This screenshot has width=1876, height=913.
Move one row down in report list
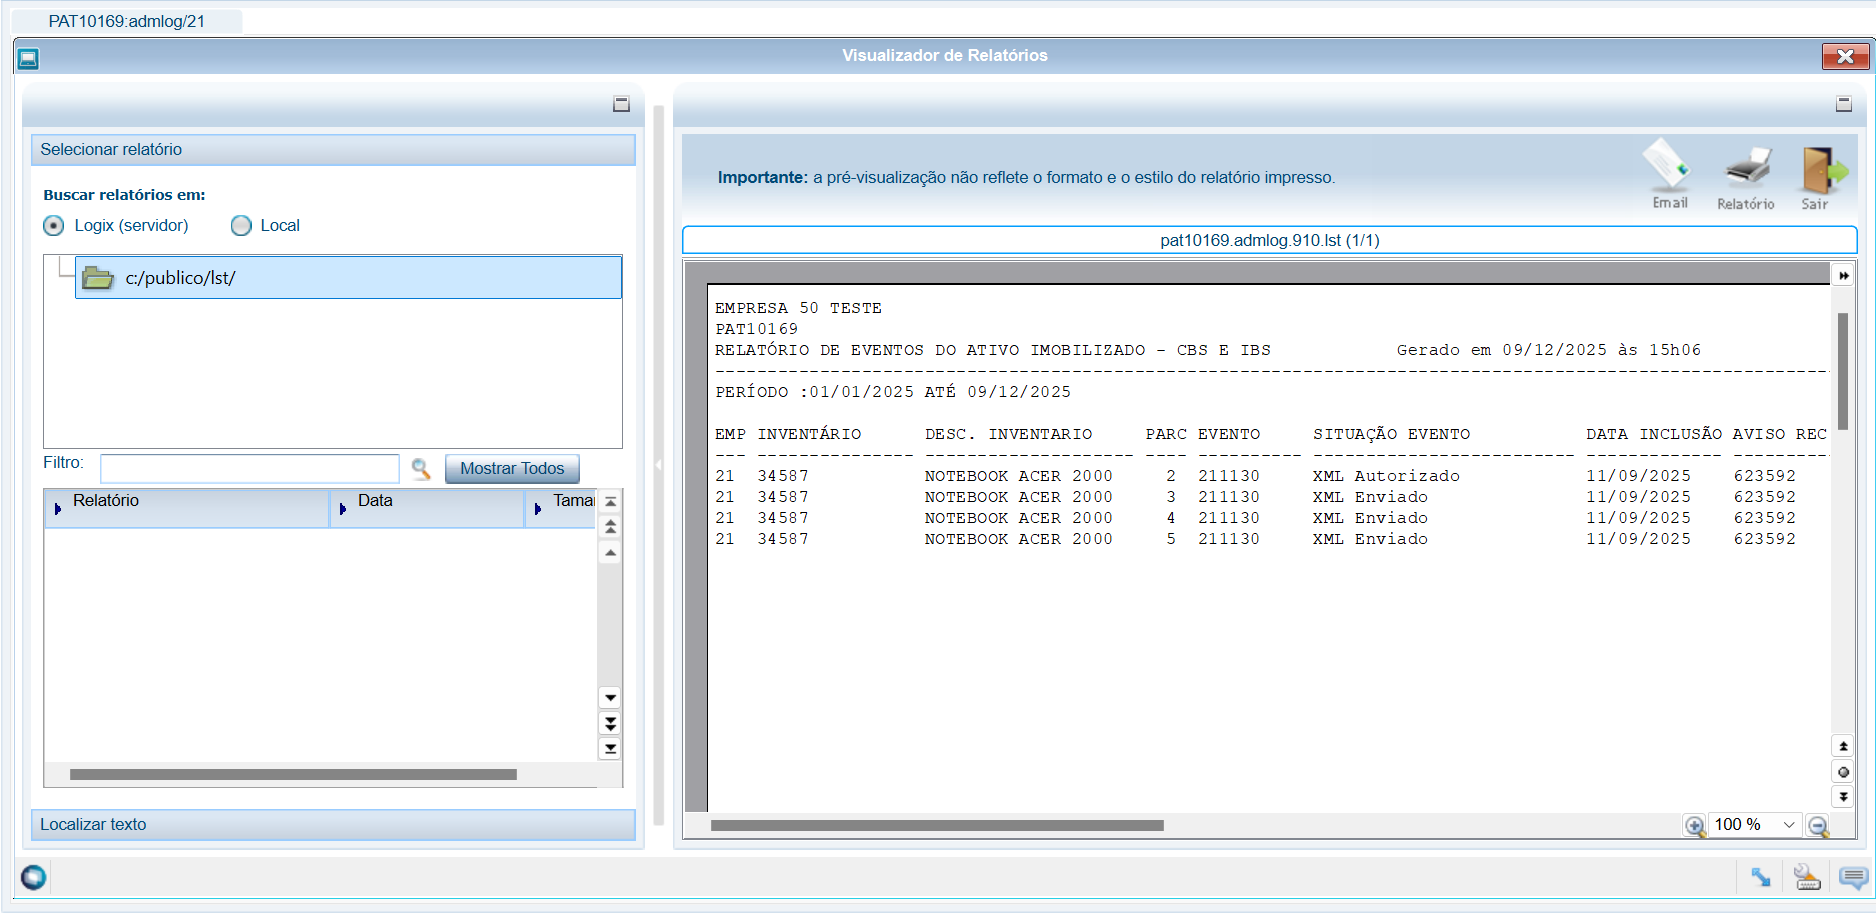click(610, 697)
